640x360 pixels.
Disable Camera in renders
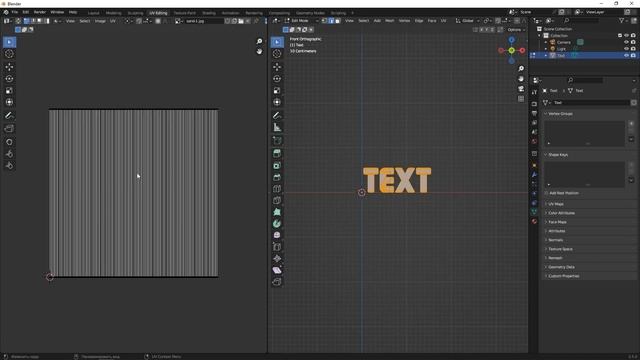(633, 42)
